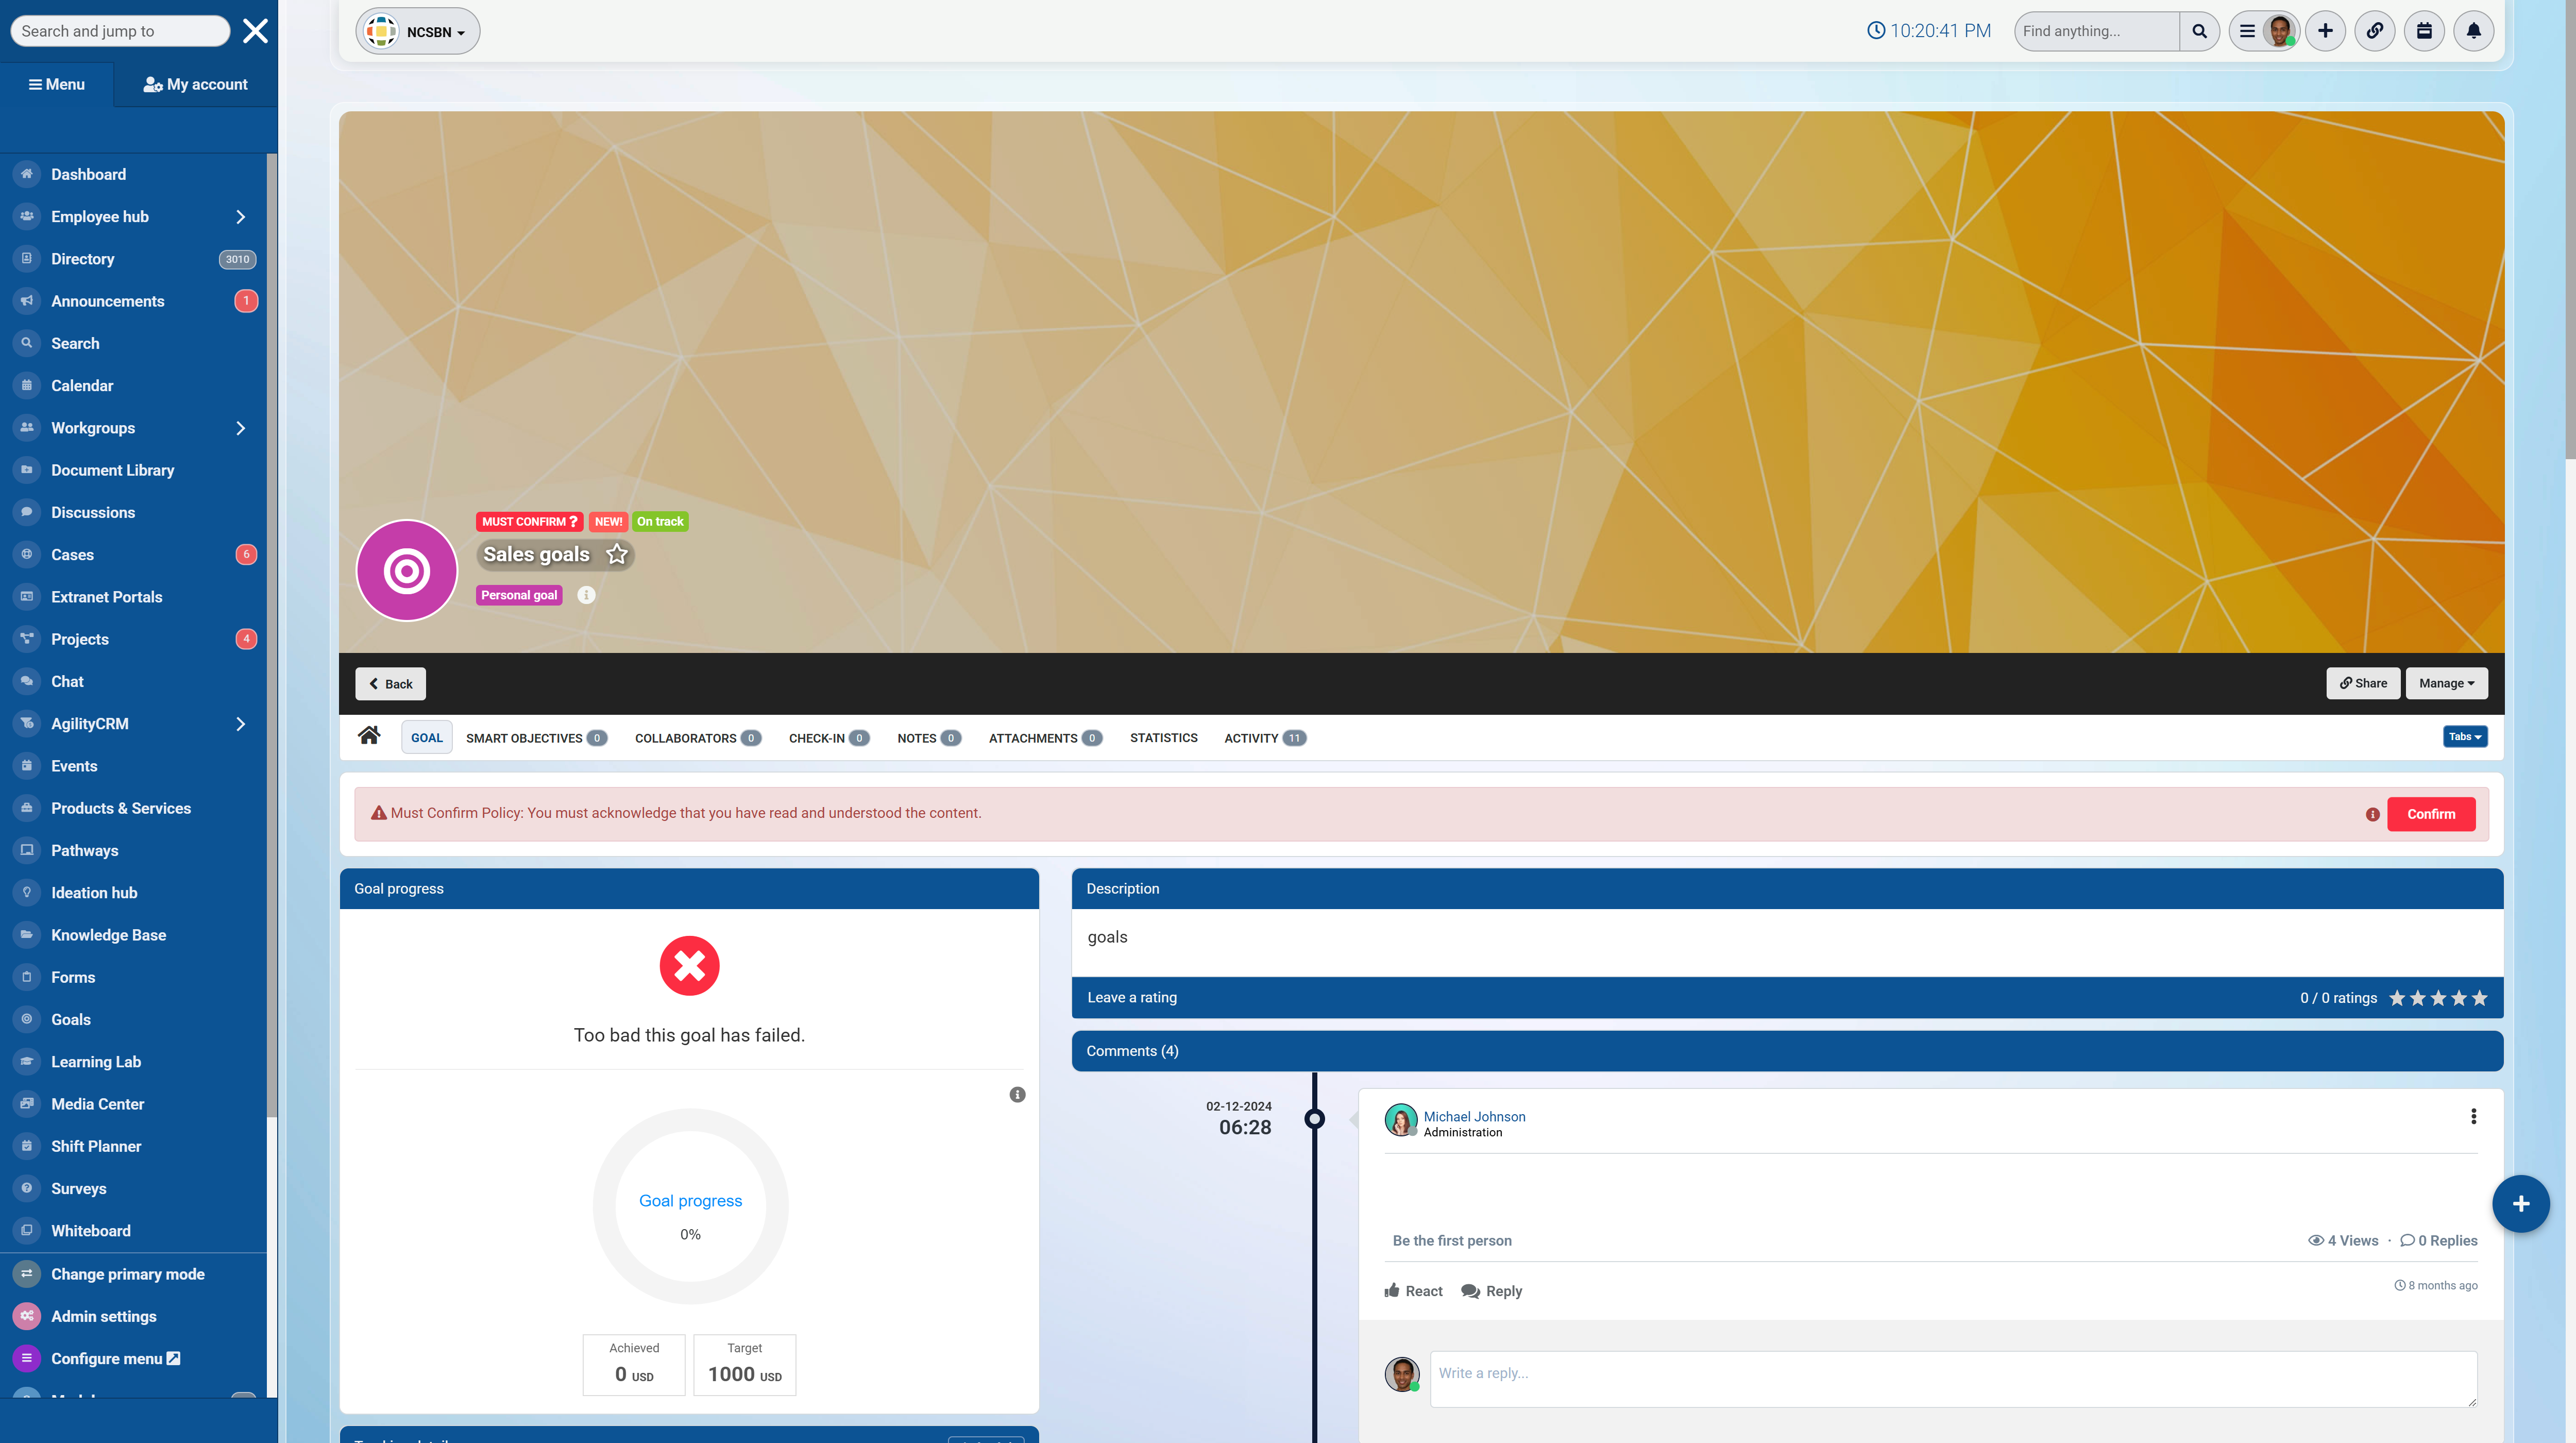Open notifications via the bell icon
The width and height of the screenshot is (2576, 1443).
point(2474,30)
